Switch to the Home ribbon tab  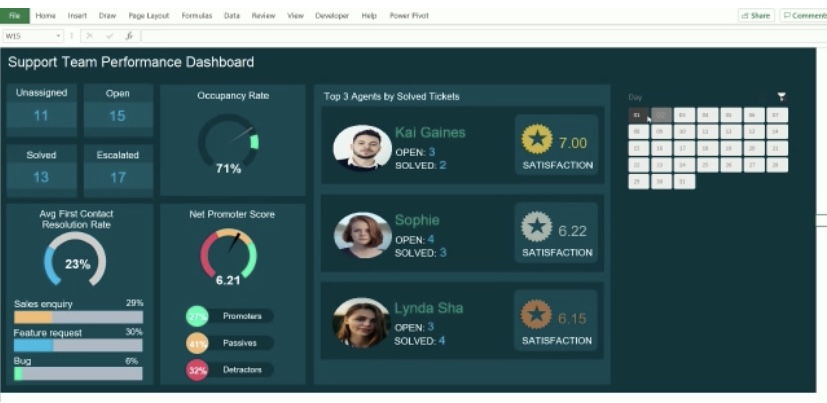click(x=45, y=16)
